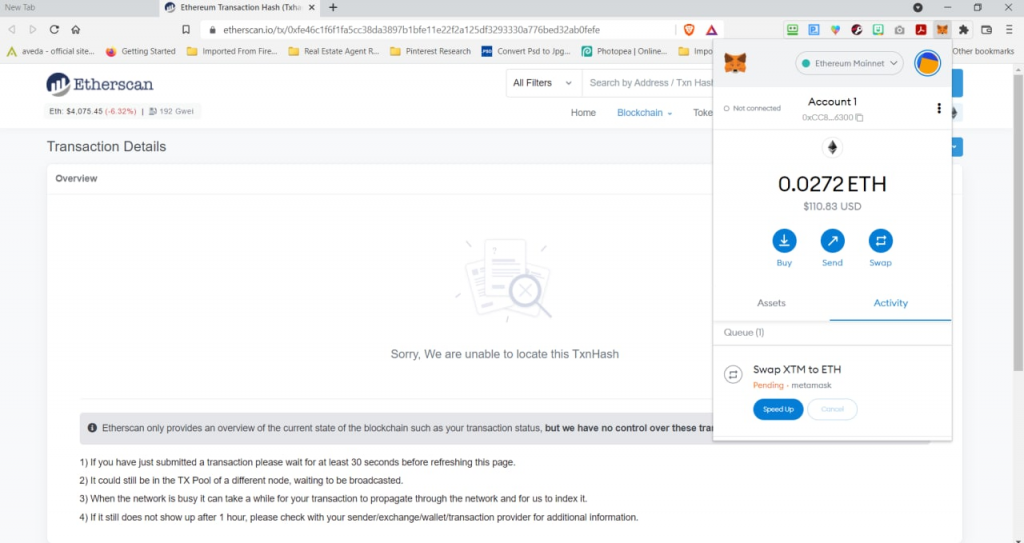
Task: Switch to the Assets tab
Action: pos(771,303)
